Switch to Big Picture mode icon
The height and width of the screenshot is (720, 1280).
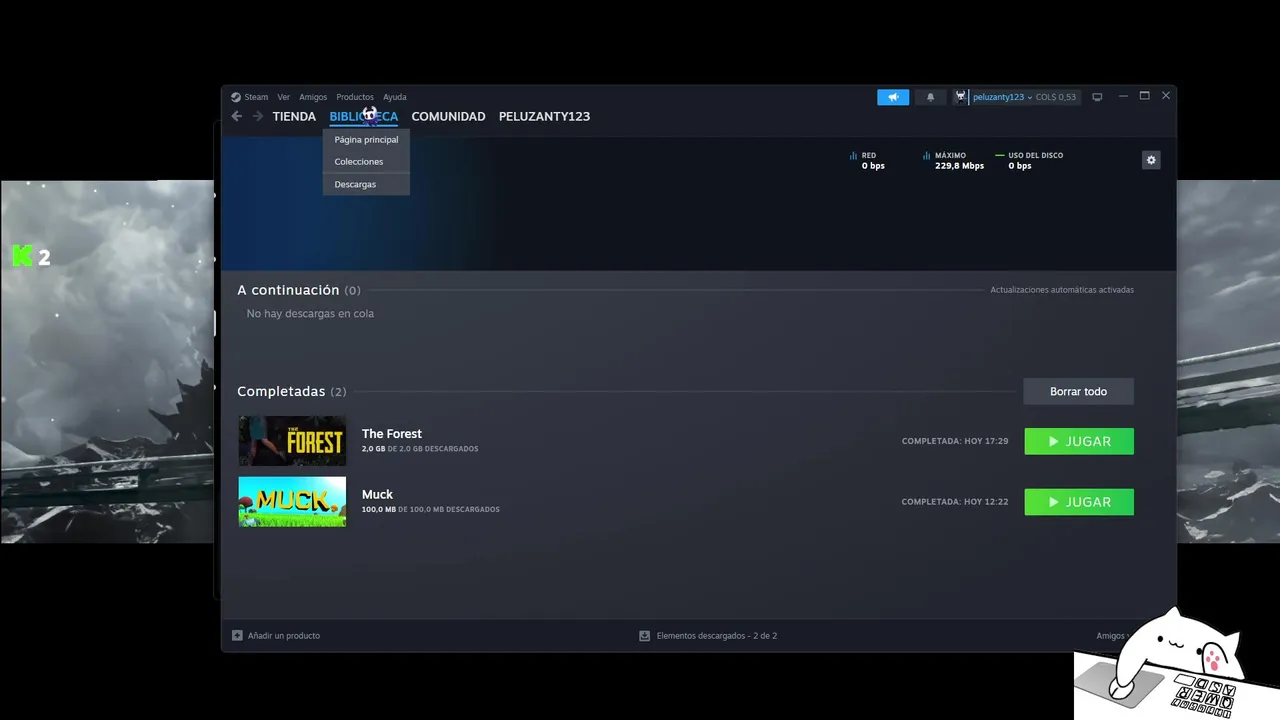click(x=1097, y=97)
